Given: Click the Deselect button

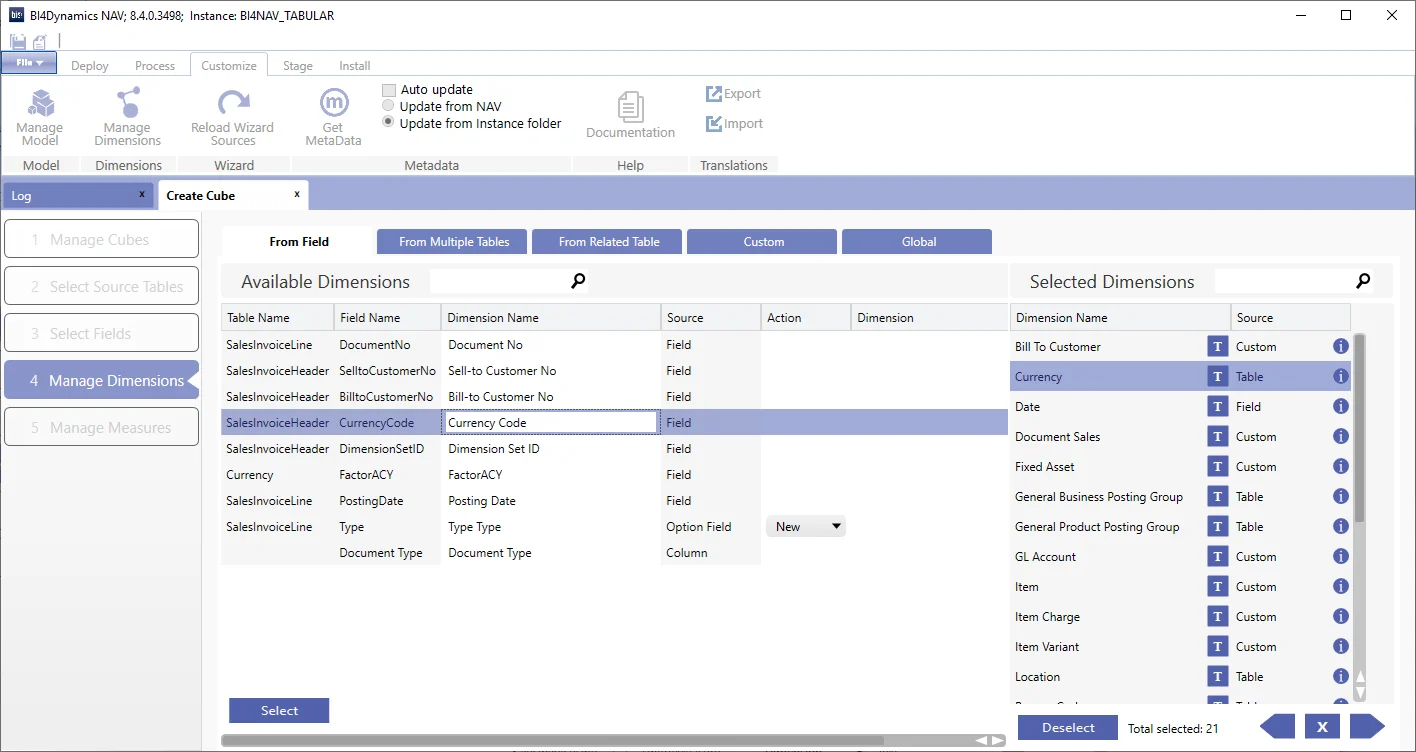Looking at the screenshot, I should point(1068,728).
